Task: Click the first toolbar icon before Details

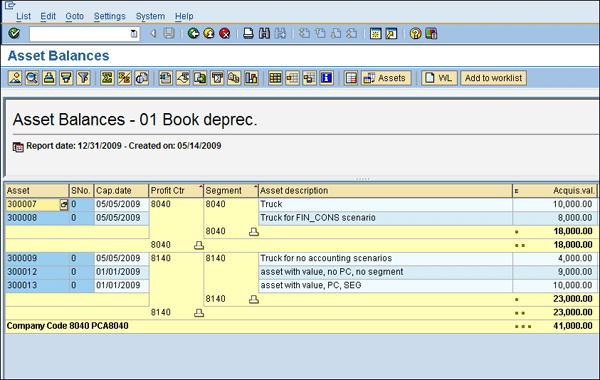Action: [15, 78]
